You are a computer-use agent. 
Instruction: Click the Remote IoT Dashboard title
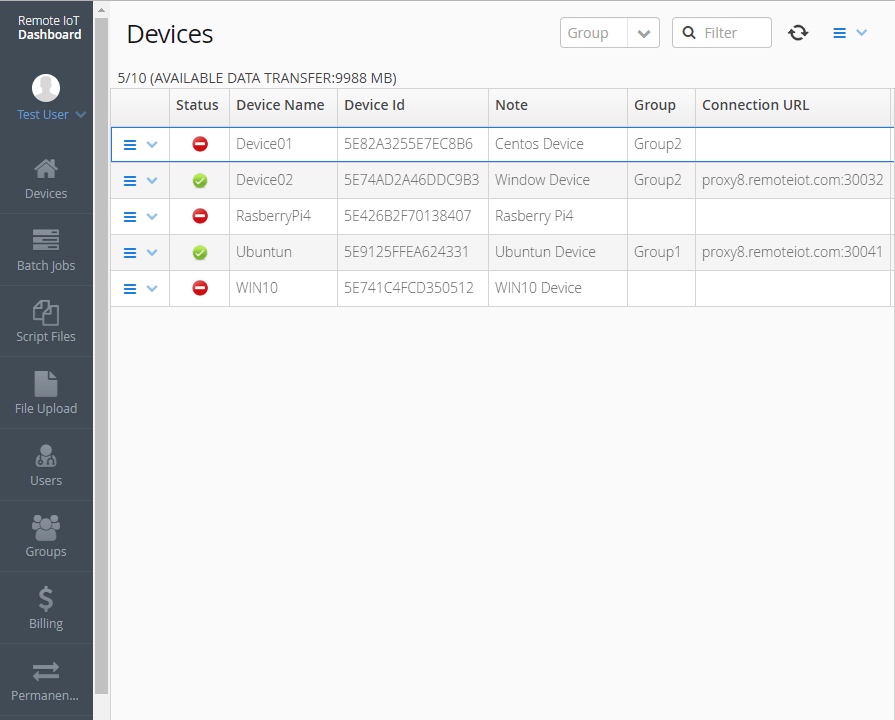pos(49,27)
